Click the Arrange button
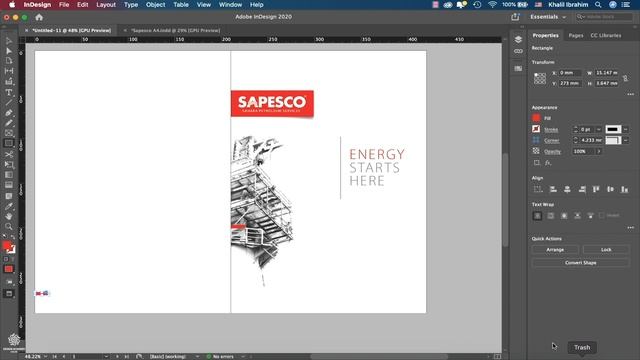This screenshot has width=640, height=360. click(x=555, y=250)
